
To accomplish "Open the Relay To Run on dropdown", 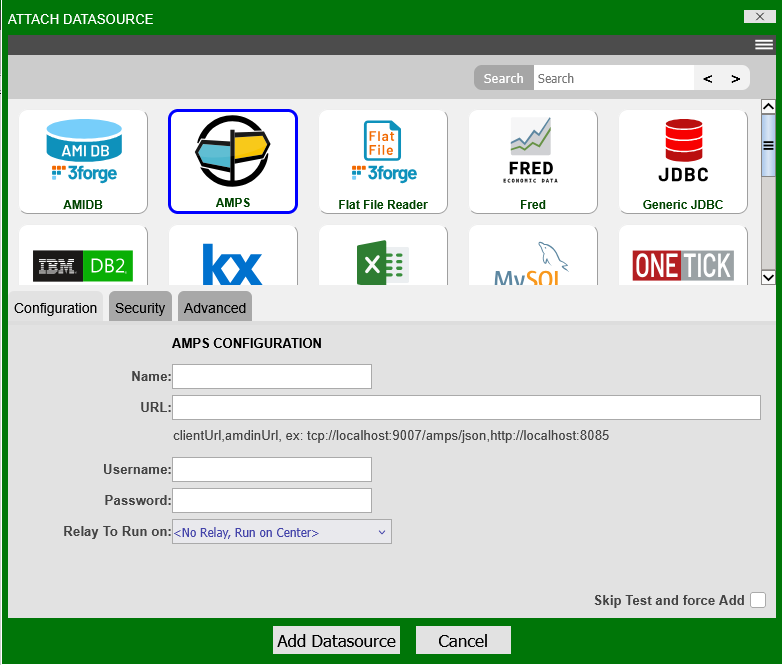I will (281, 532).
